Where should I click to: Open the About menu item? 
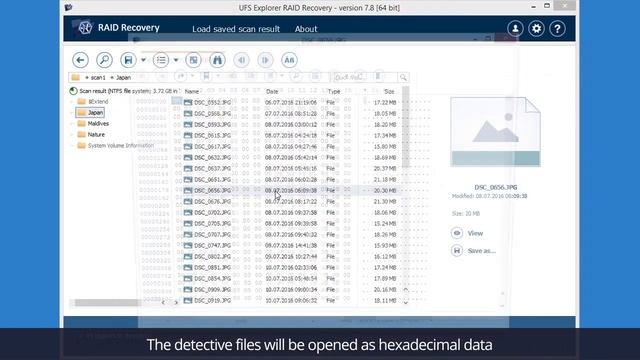pos(306,29)
